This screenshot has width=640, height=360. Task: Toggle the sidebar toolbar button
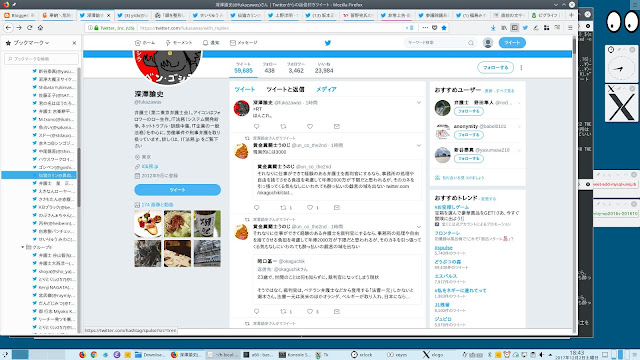(x=514, y=28)
